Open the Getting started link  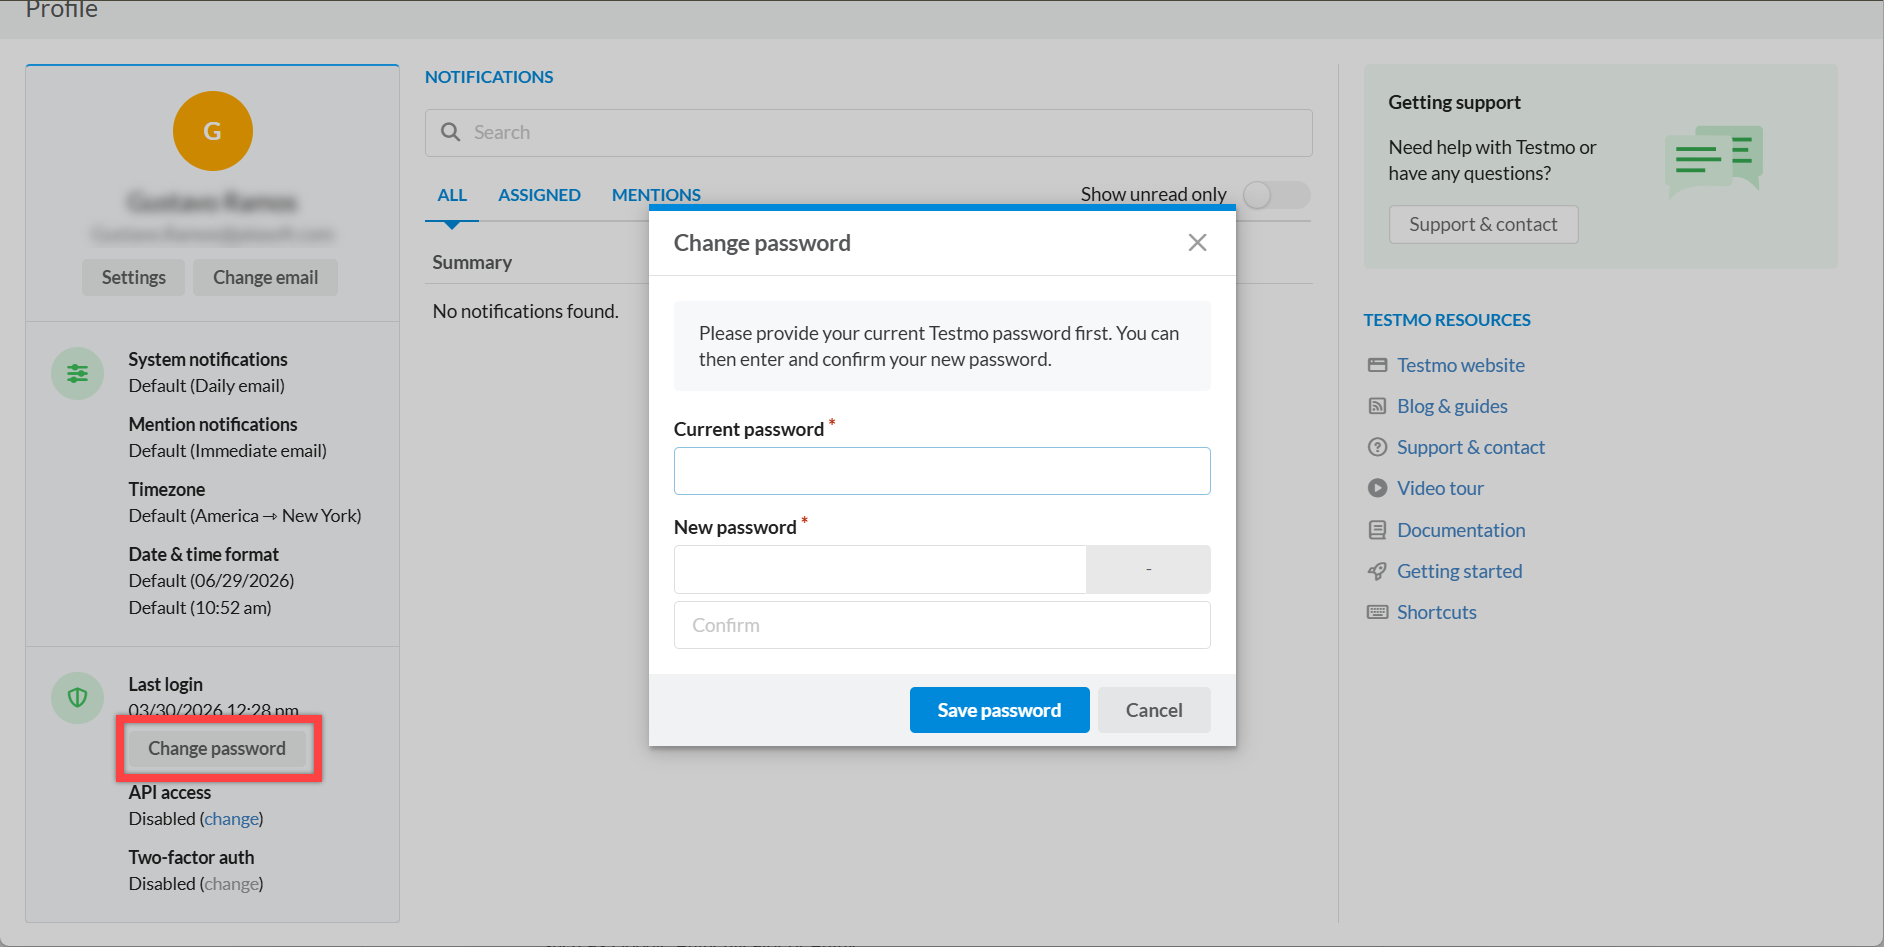(1459, 571)
